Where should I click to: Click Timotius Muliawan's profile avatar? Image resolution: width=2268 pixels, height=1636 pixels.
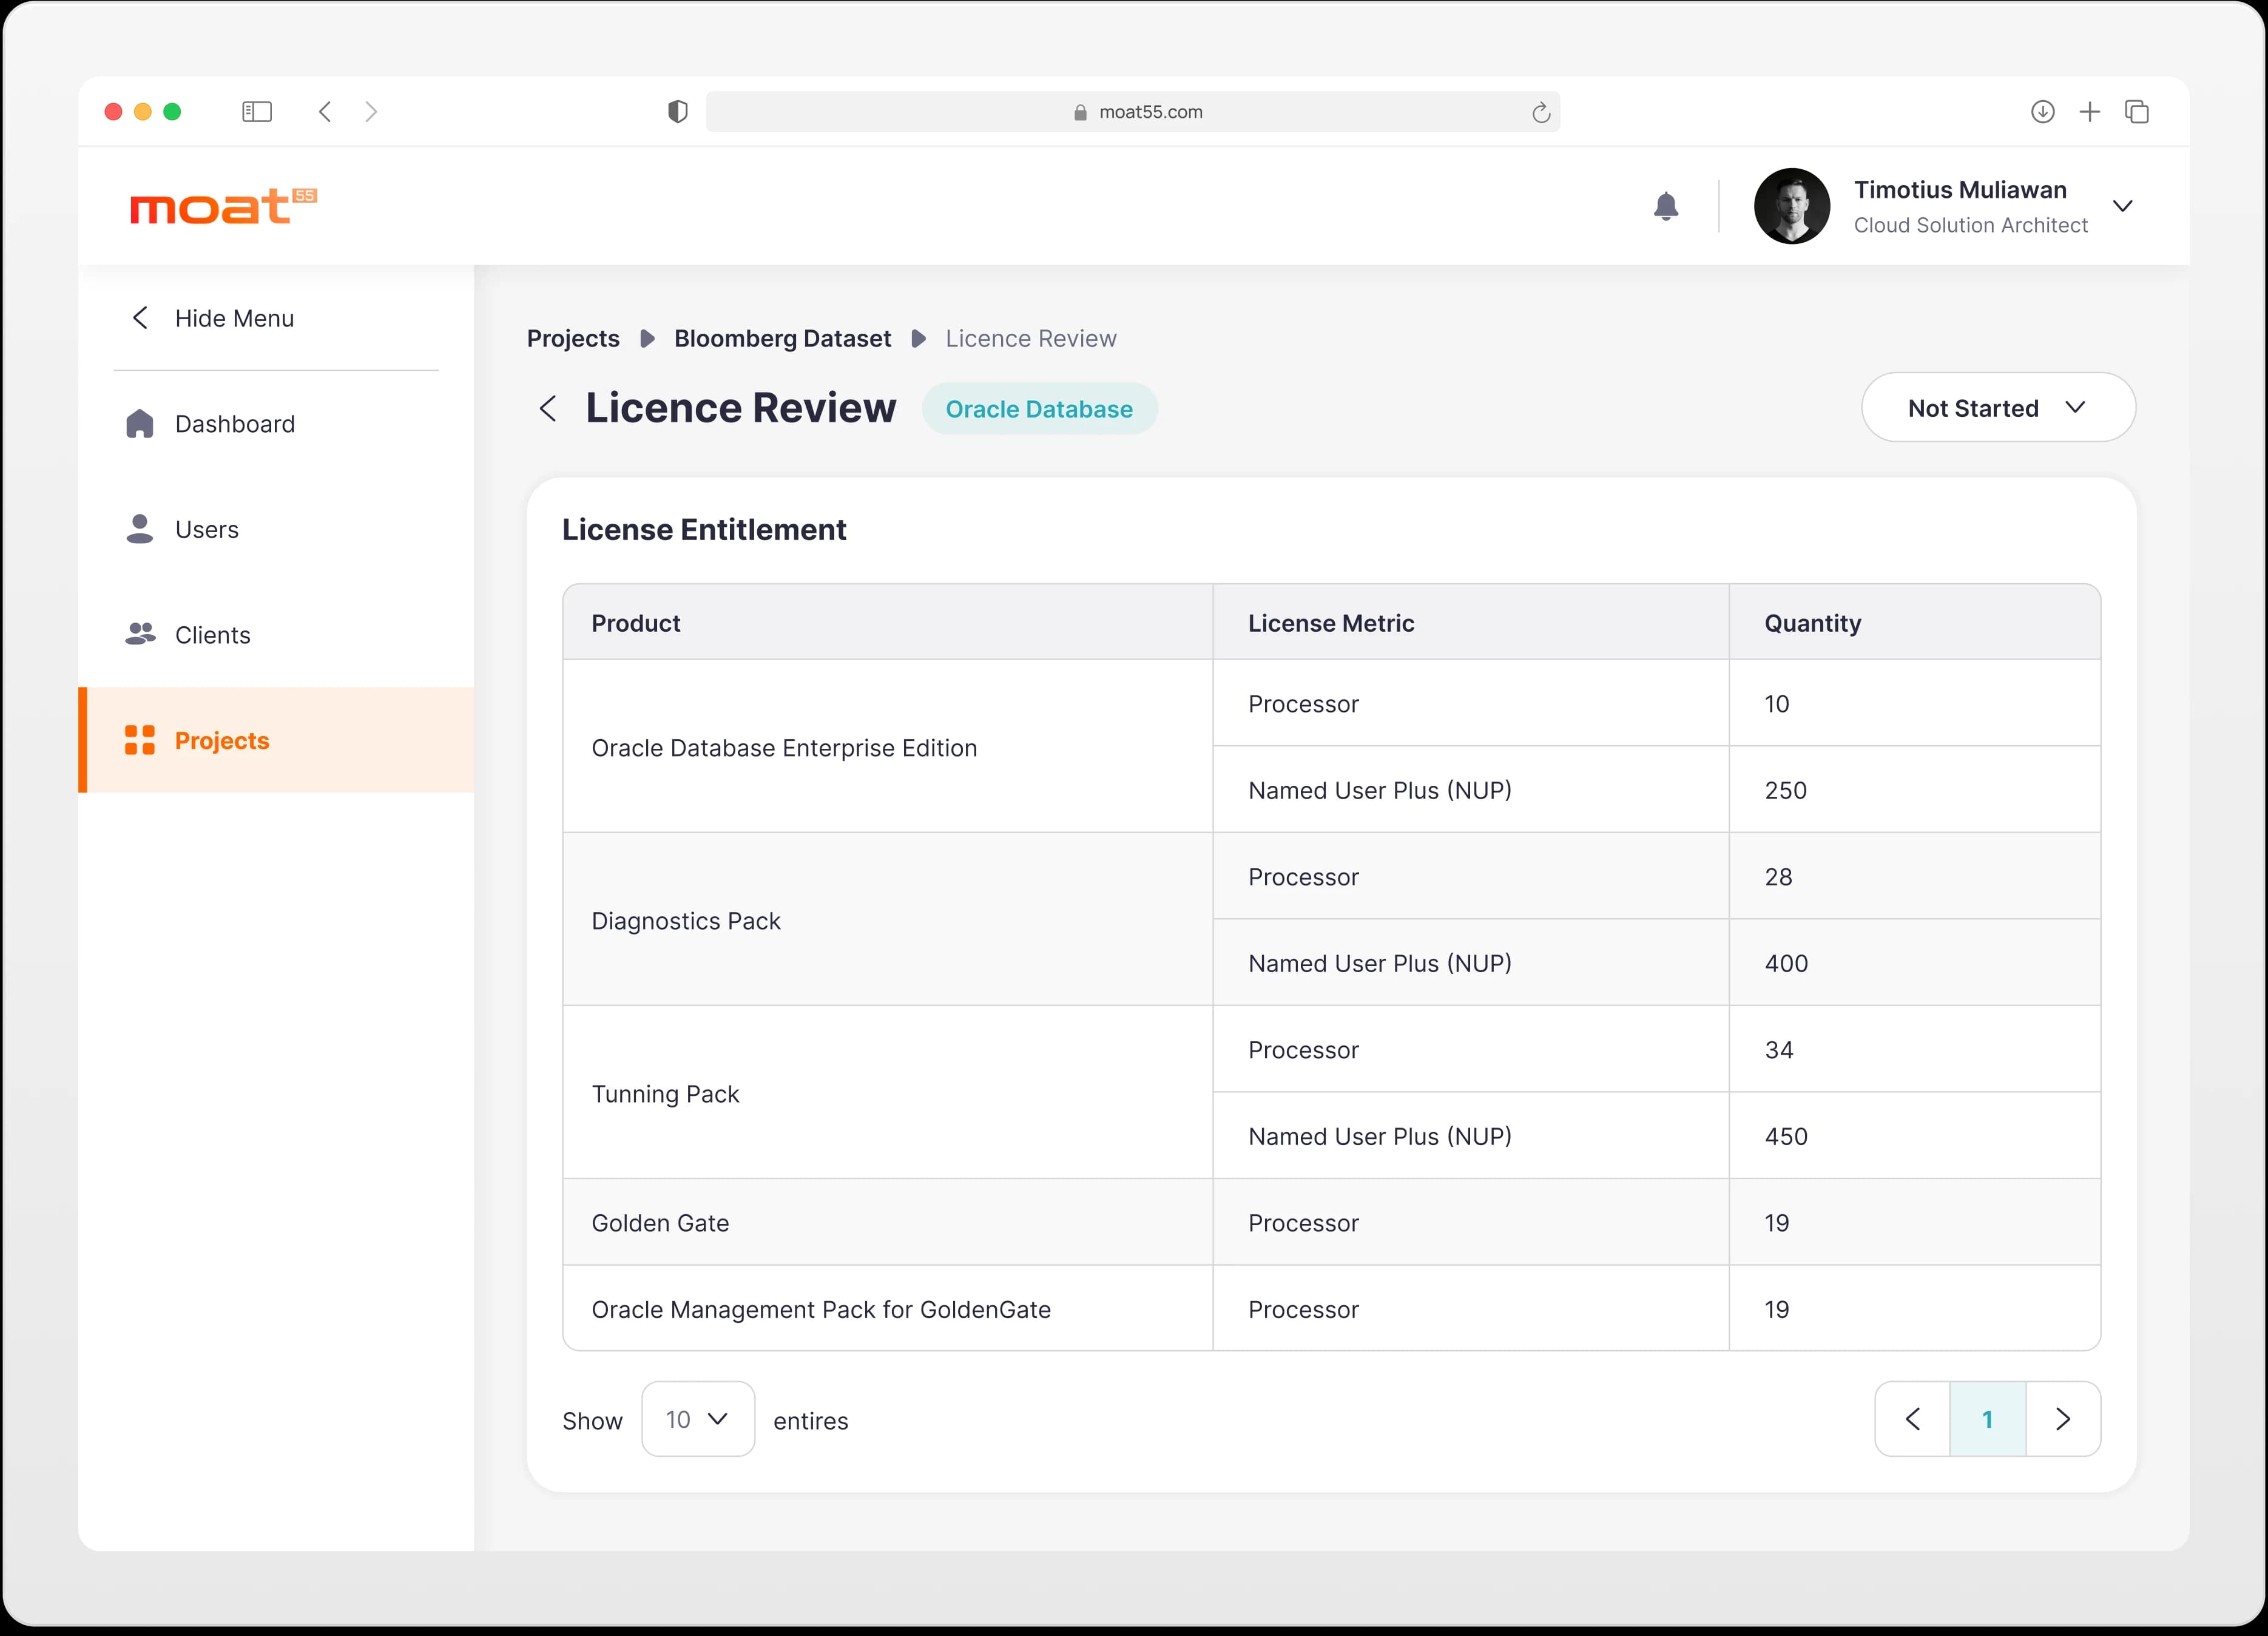(1792, 206)
